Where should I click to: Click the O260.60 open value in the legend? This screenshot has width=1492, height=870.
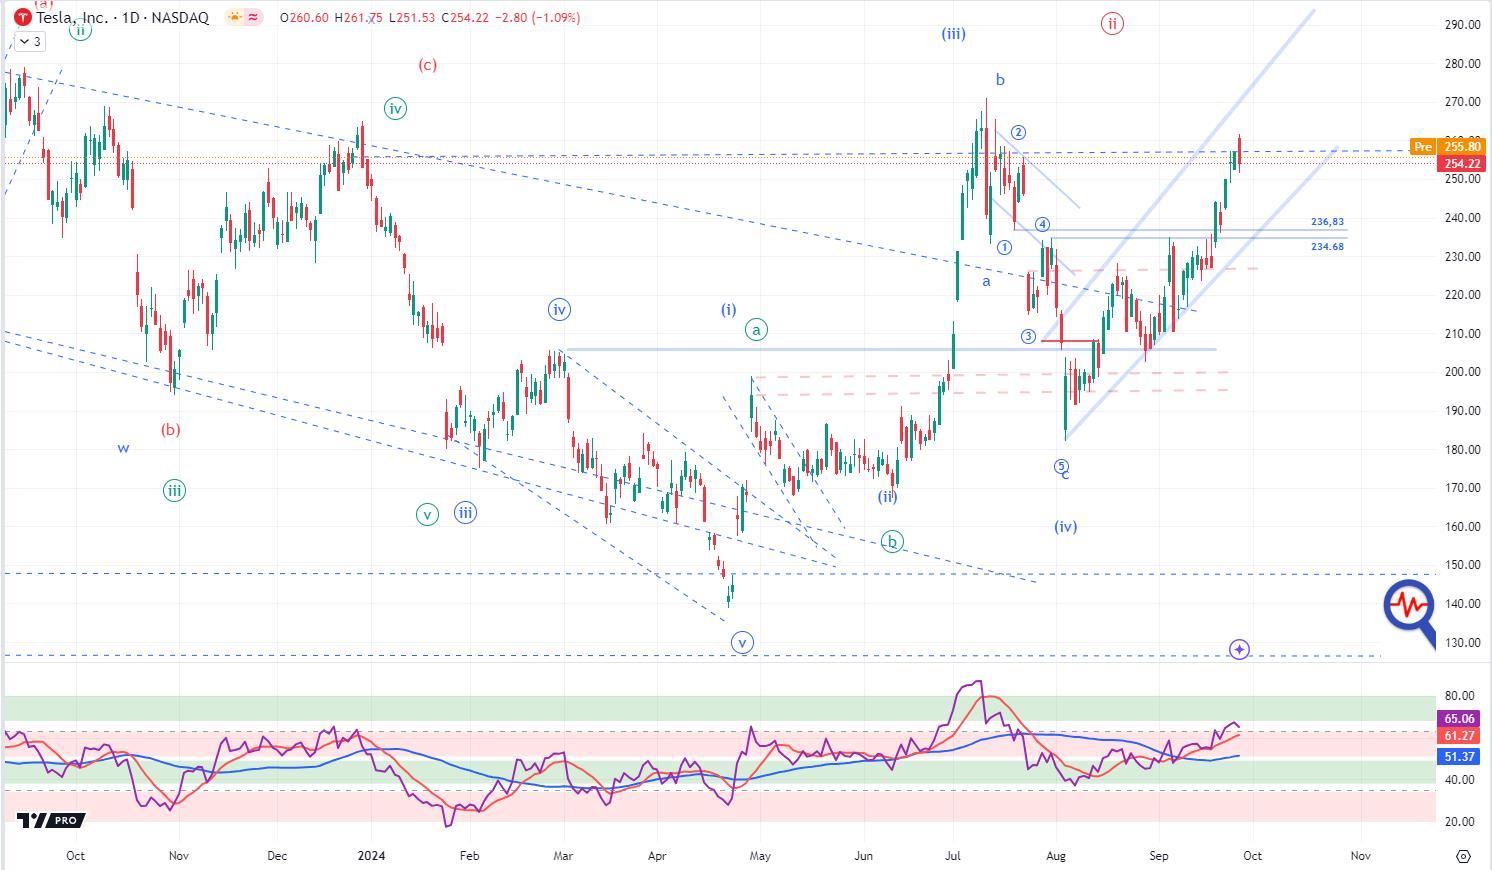click(306, 18)
